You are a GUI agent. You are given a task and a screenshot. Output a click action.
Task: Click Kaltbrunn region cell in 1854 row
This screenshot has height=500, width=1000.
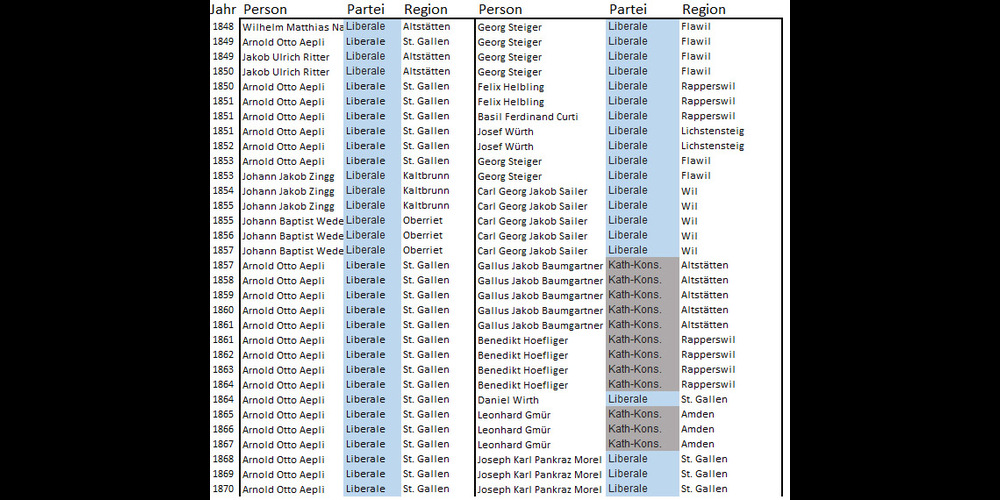click(x=425, y=190)
